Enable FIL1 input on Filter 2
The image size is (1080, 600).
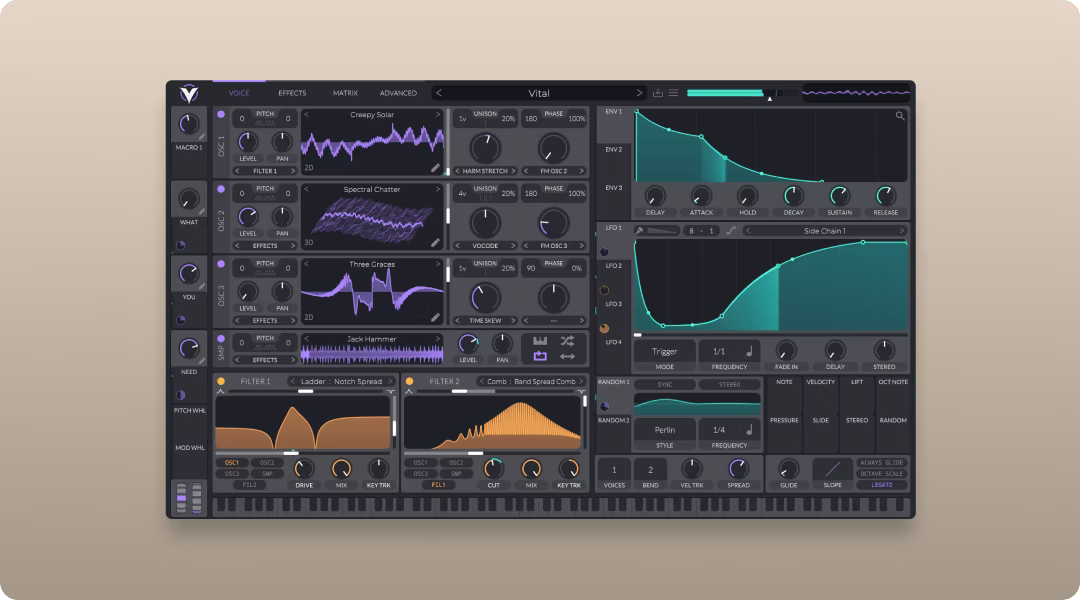438,484
